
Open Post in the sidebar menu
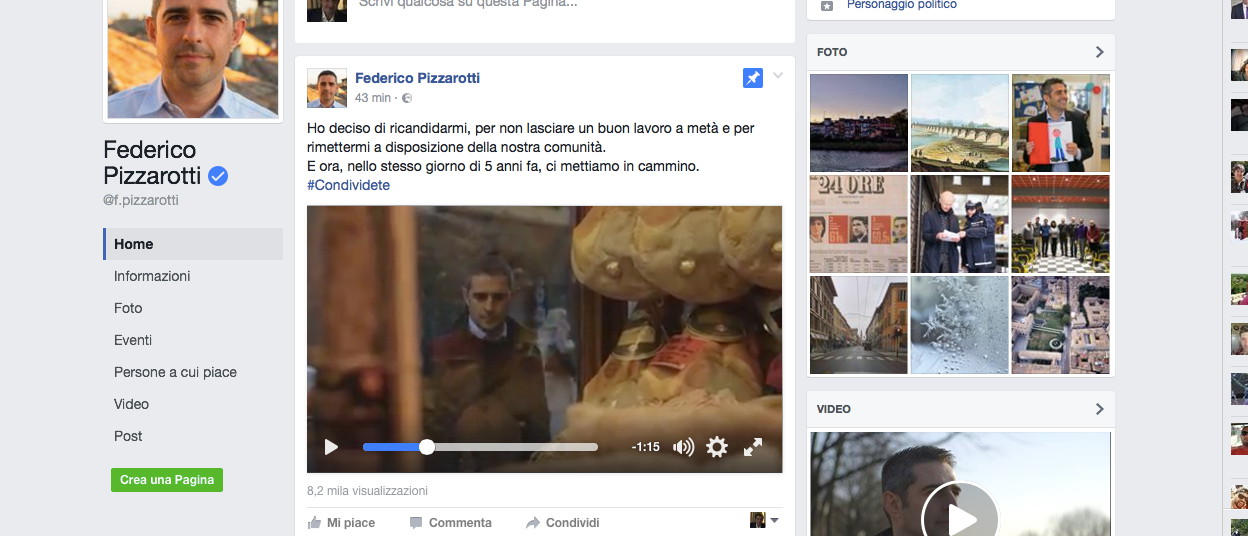(128, 436)
